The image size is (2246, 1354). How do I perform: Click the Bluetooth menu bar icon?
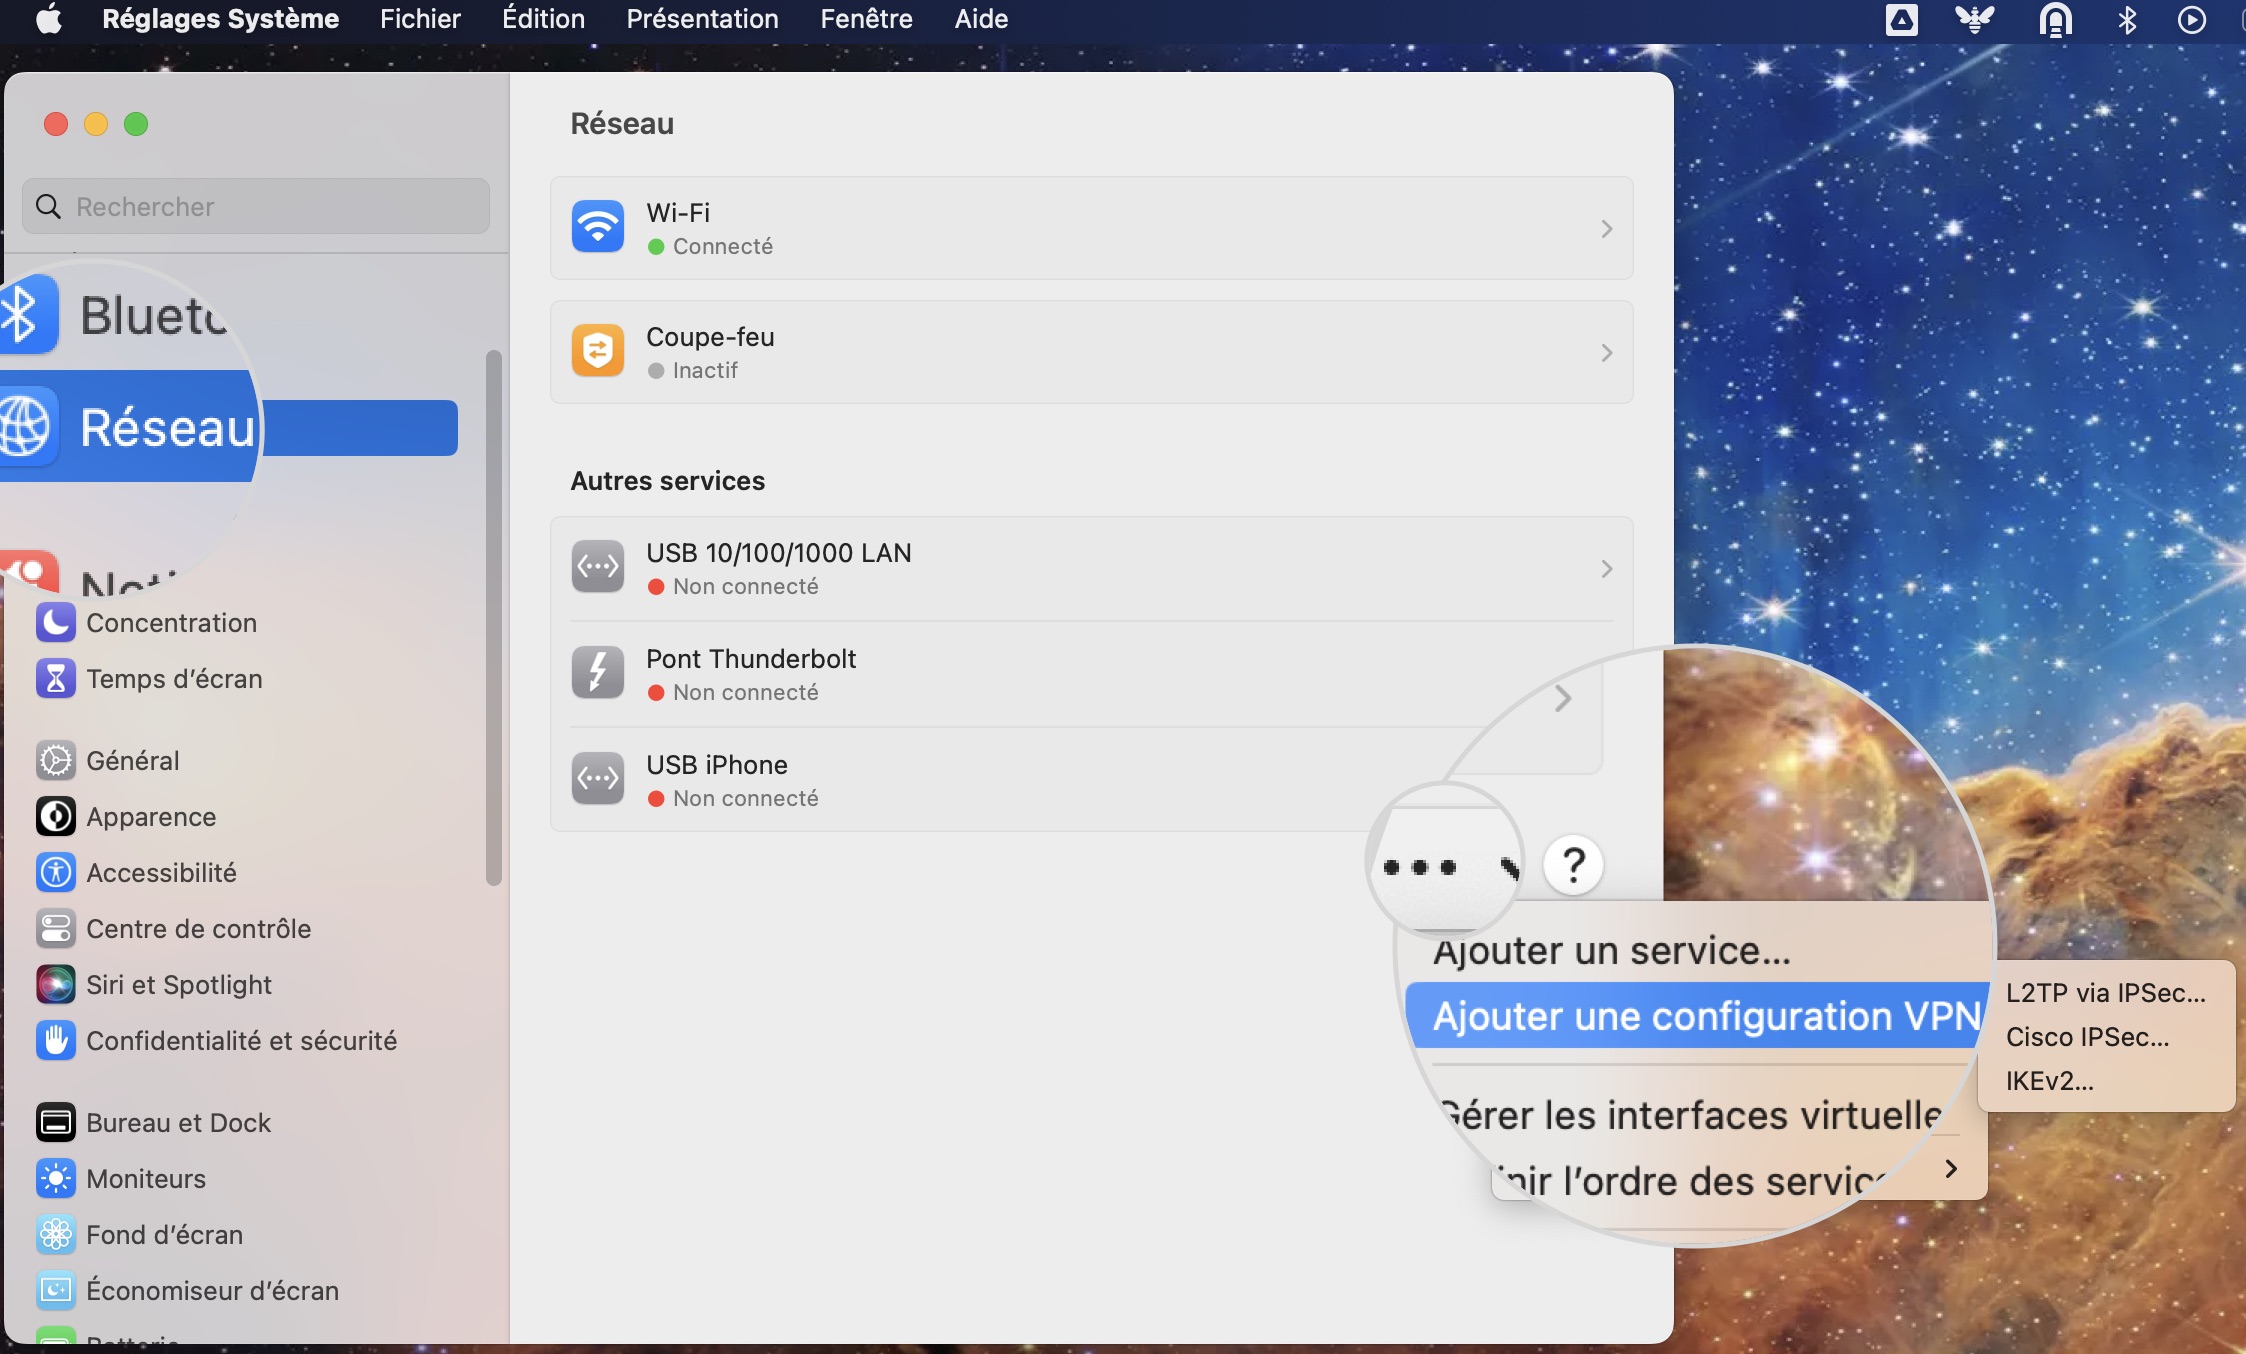coord(2127,20)
